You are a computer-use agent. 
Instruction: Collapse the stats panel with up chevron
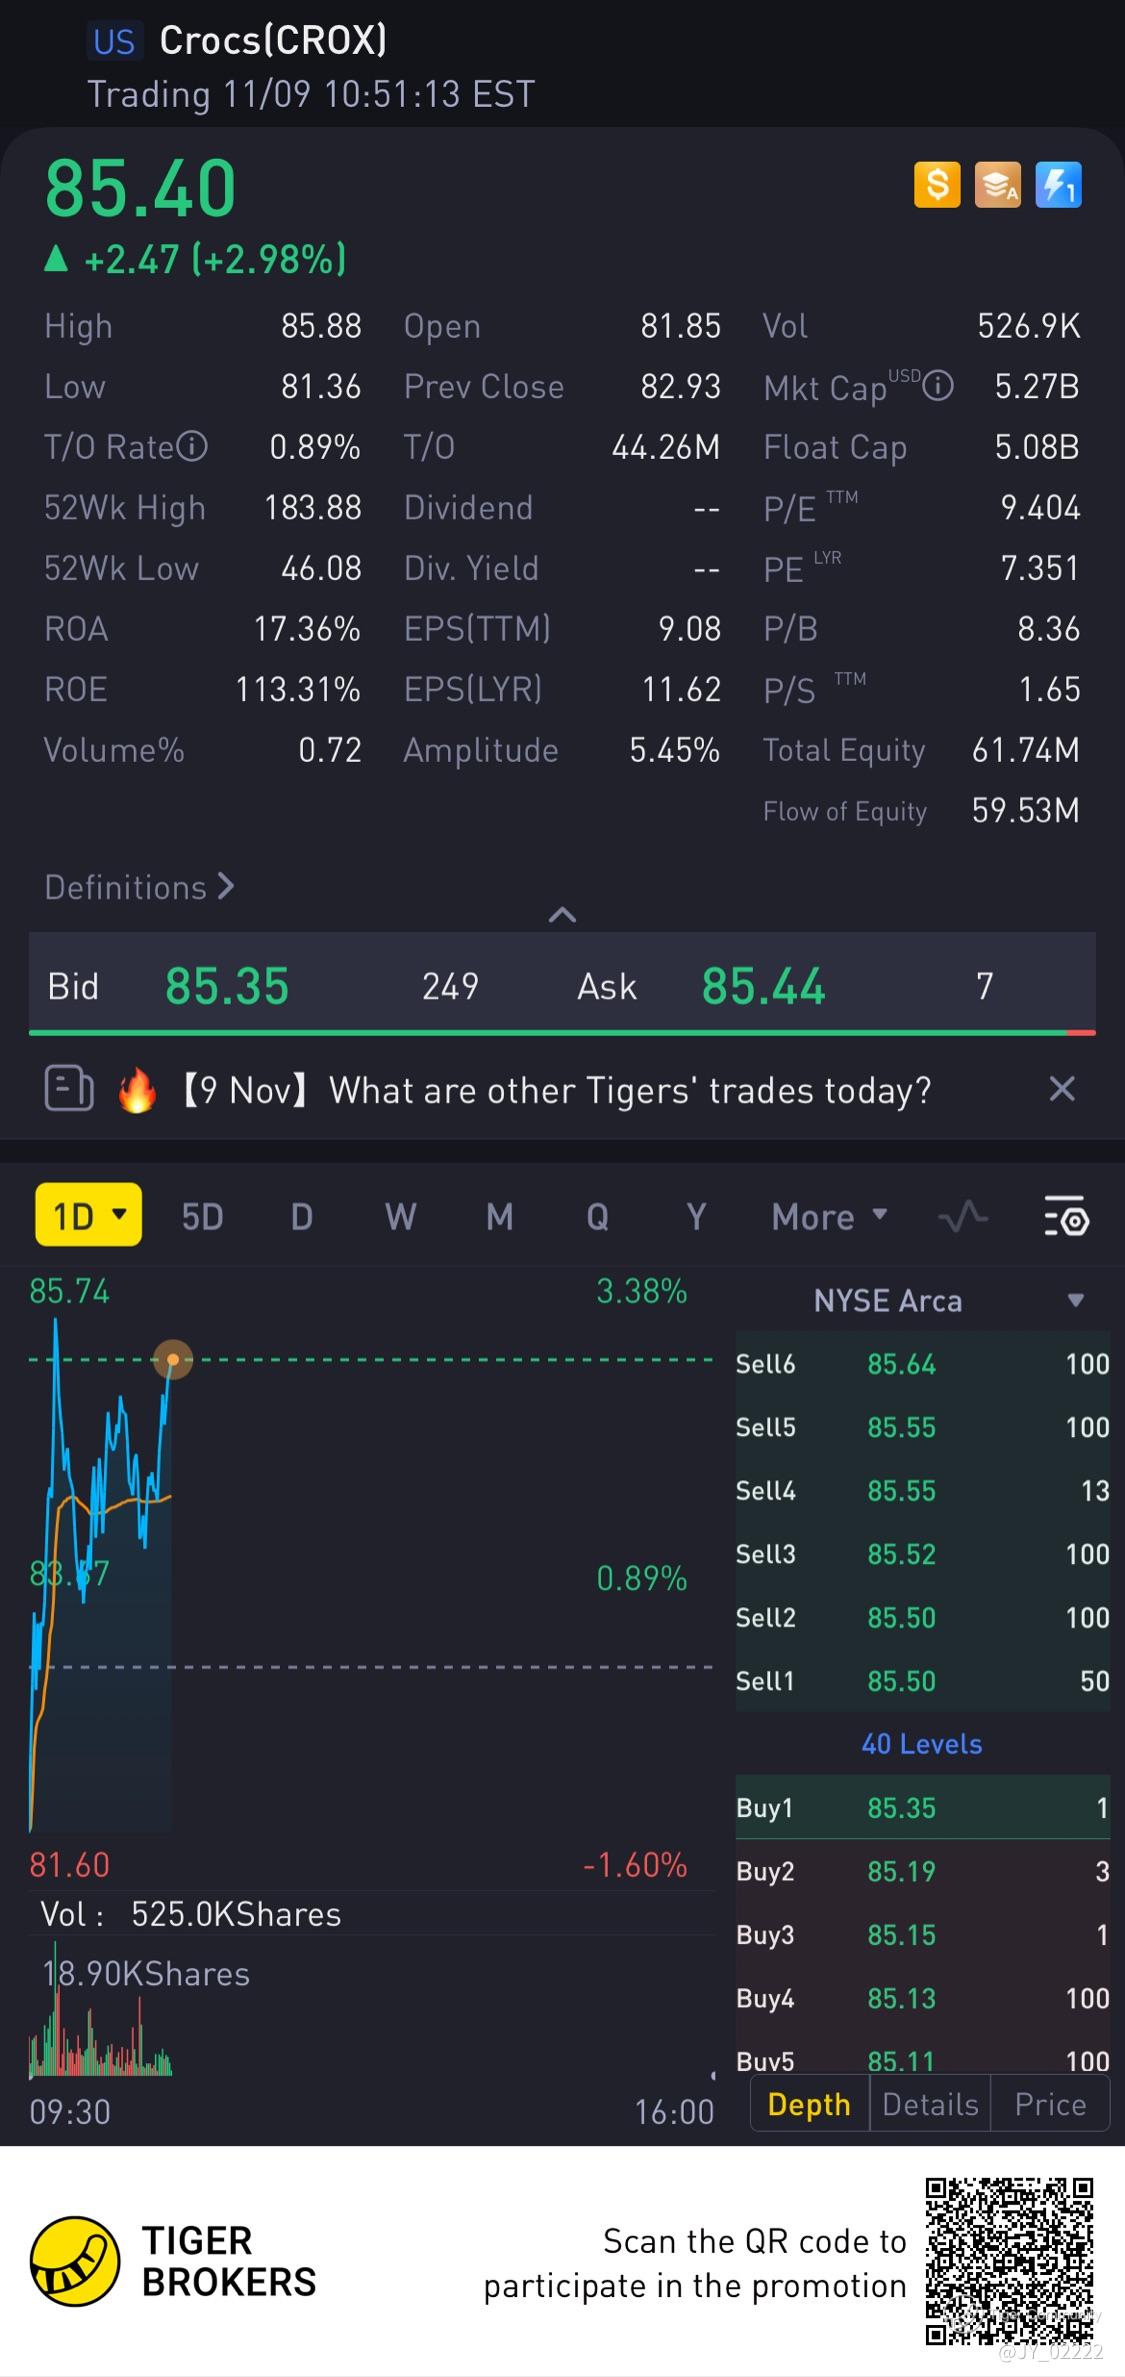[x=562, y=914]
